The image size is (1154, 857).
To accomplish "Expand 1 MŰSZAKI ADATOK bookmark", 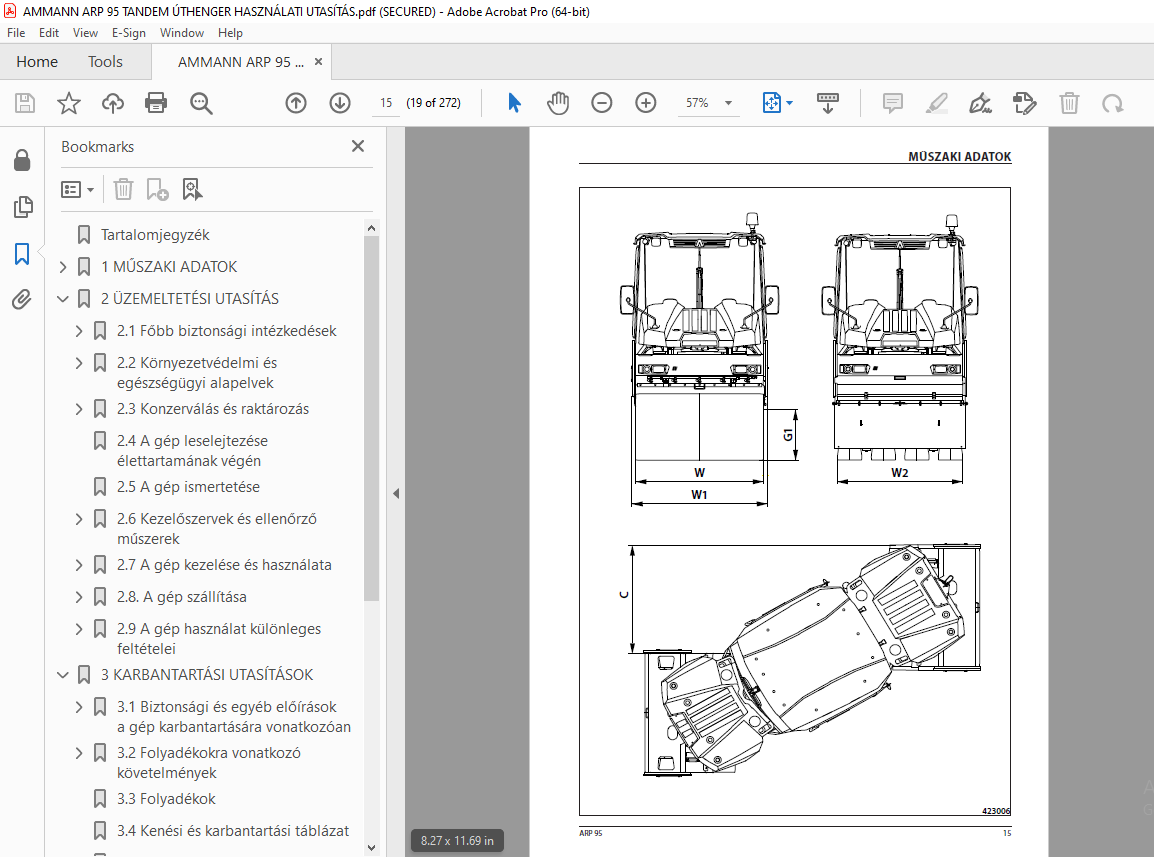I will [x=63, y=267].
